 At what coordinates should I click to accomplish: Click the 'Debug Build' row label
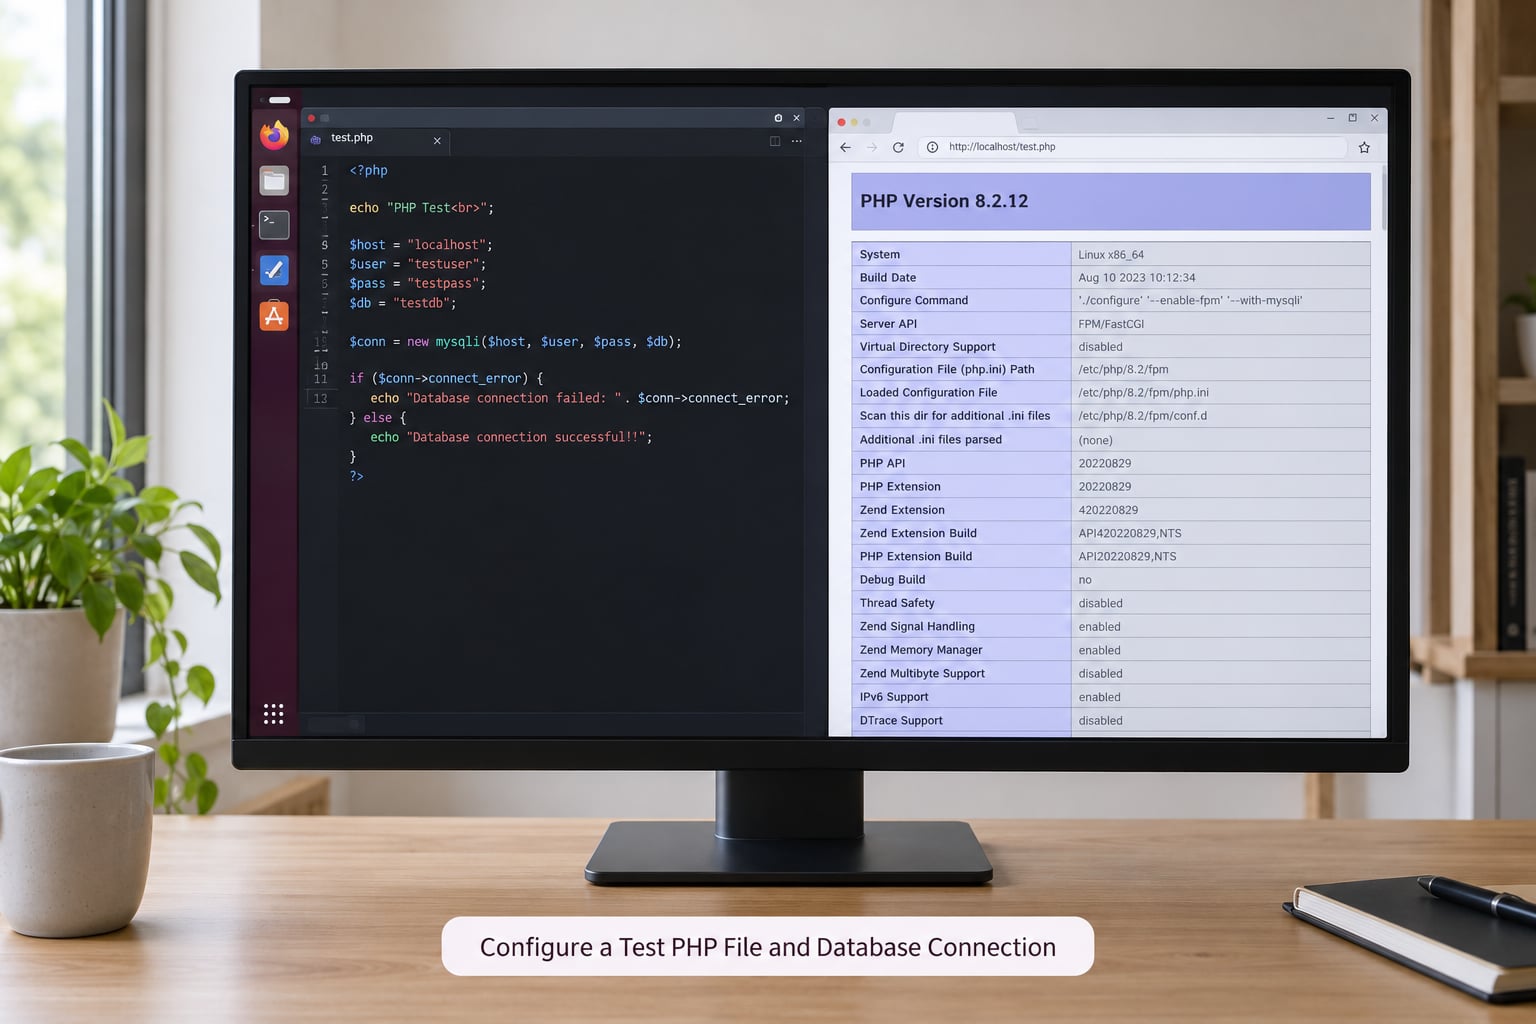(x=892, y=579)
